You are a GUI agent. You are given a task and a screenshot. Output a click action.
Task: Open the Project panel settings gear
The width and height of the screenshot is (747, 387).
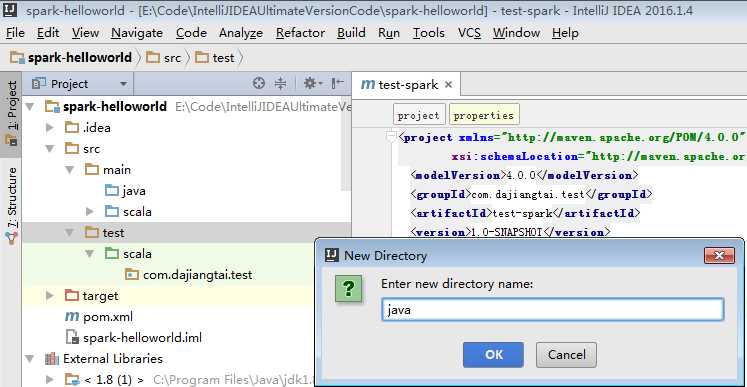313,83
